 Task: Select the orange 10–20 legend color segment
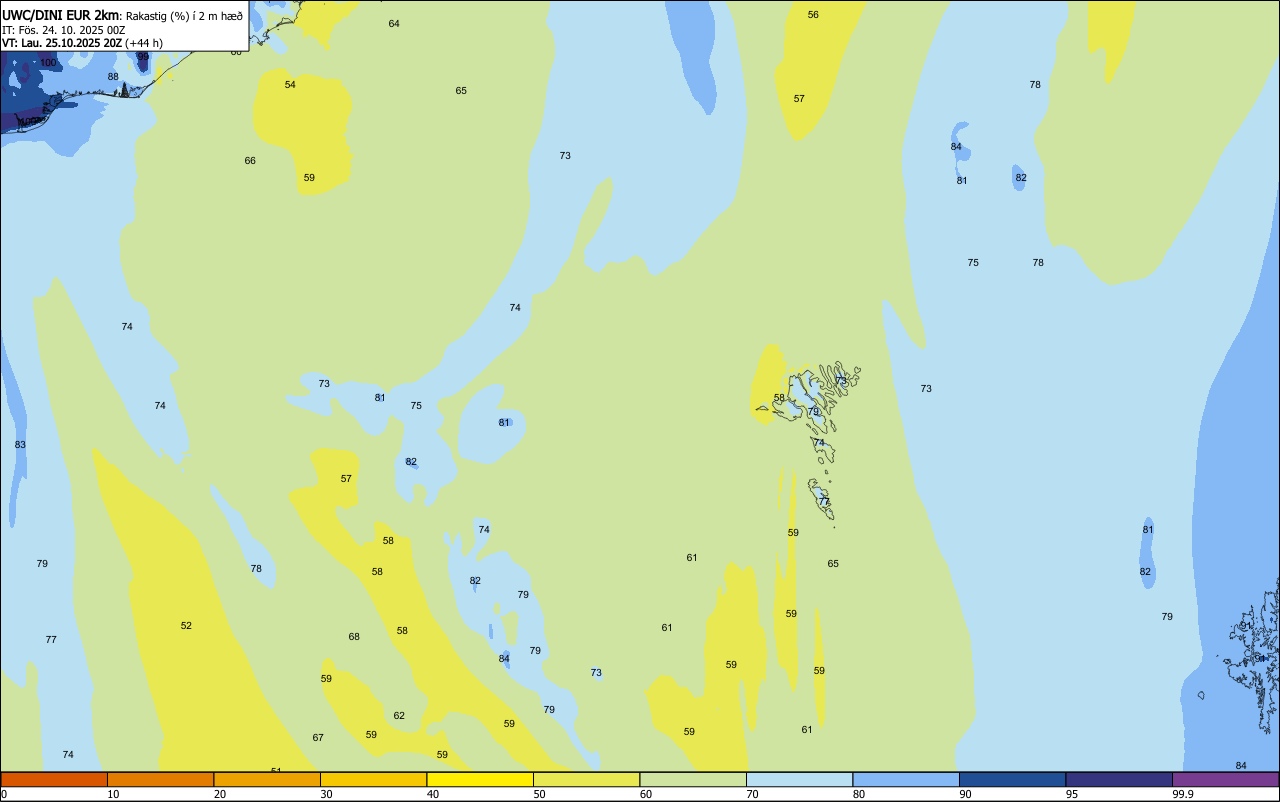click(x=160, y=779)
